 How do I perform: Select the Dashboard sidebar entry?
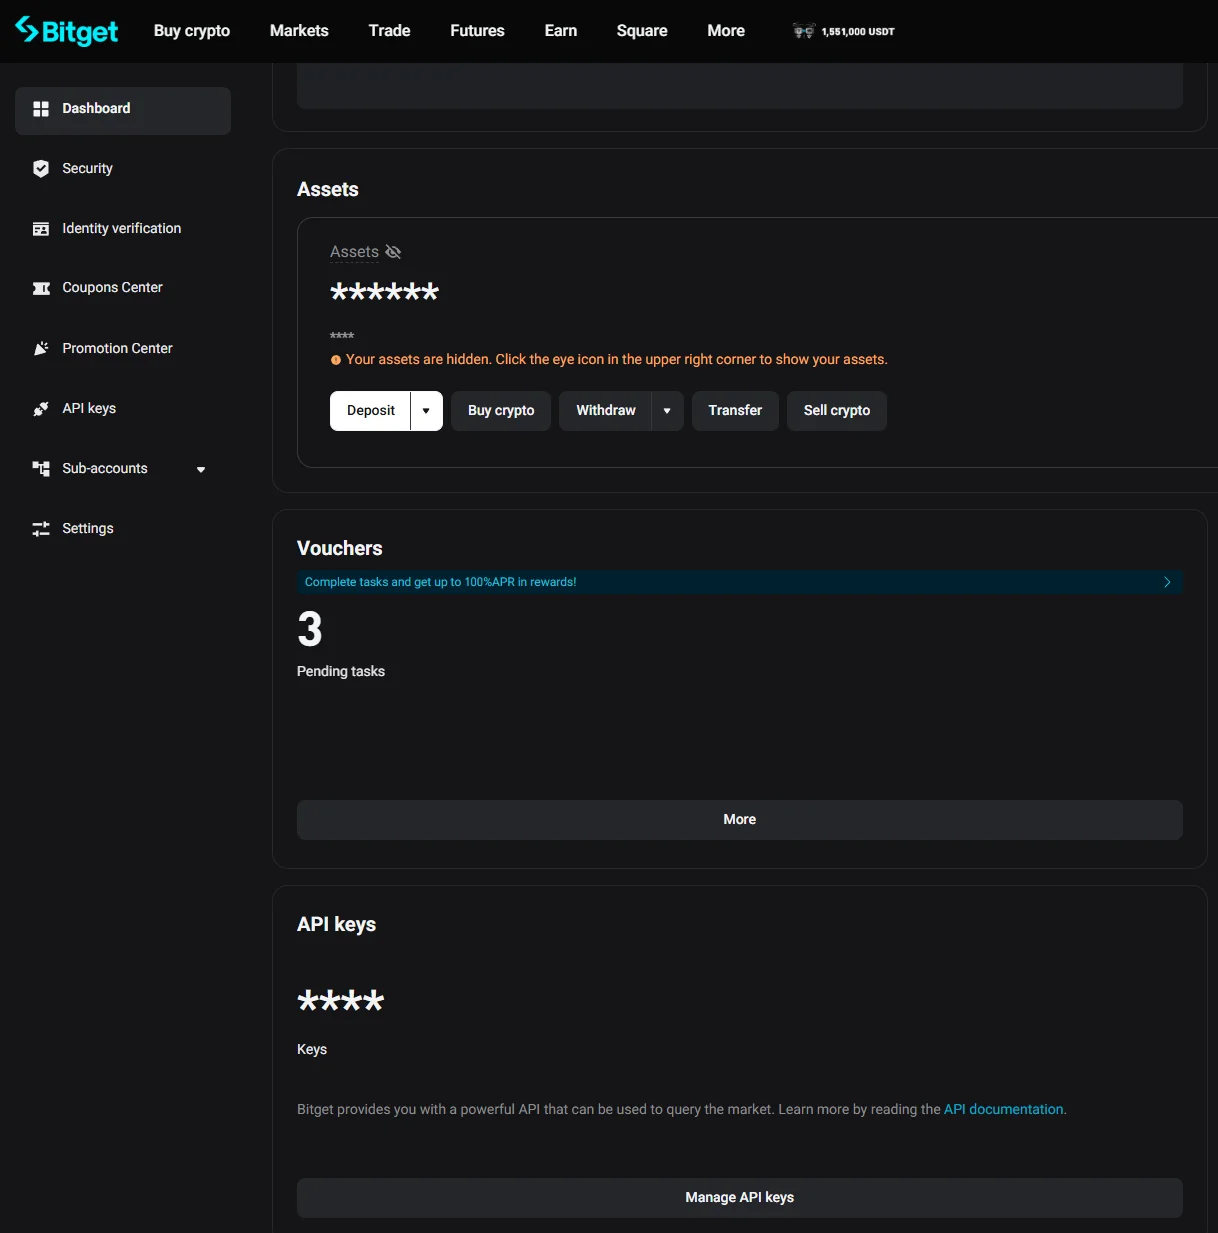[x=96, y=108]
